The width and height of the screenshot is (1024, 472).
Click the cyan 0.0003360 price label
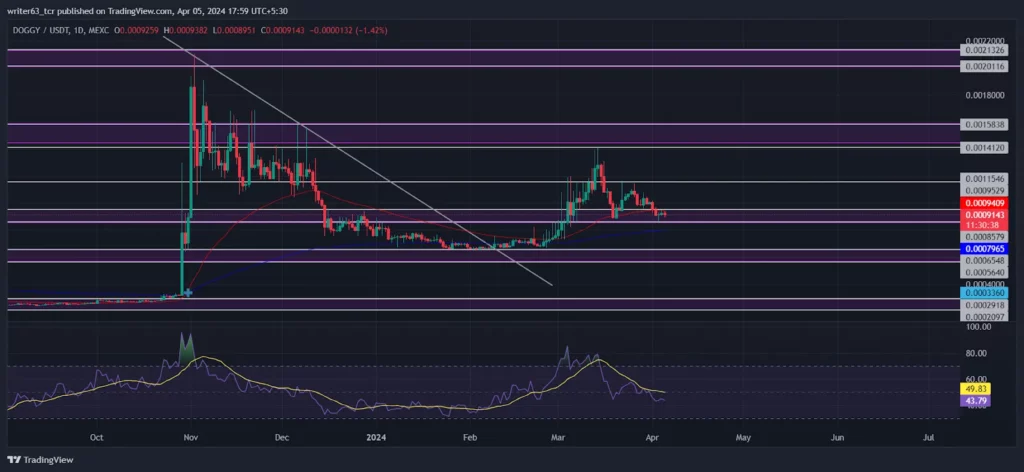[x=984, y=293]
